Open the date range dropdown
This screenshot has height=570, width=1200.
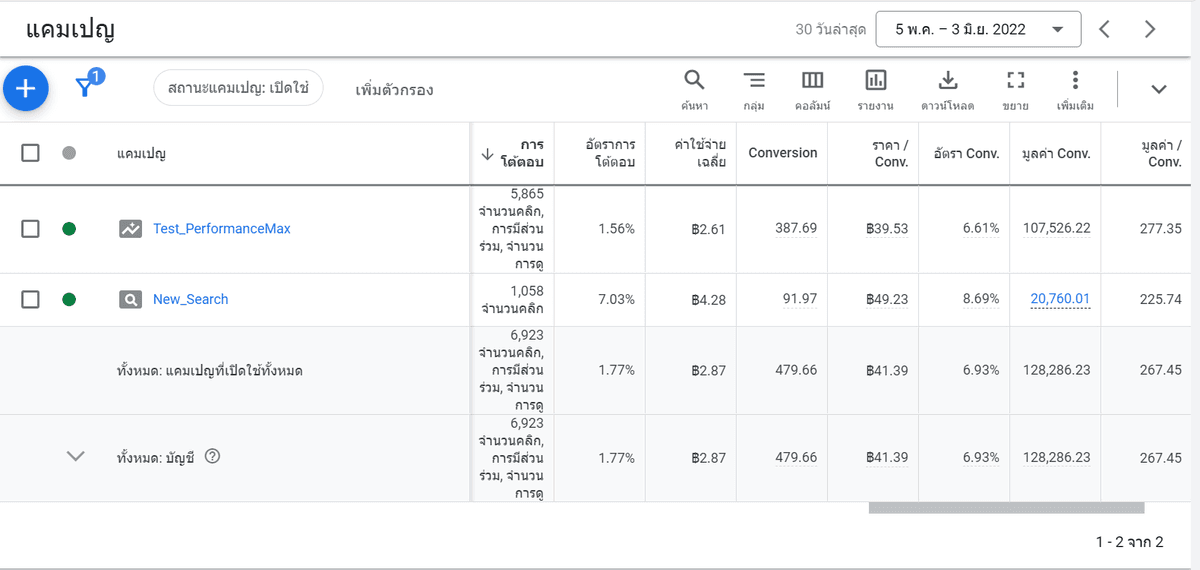(x=978, y=29)
